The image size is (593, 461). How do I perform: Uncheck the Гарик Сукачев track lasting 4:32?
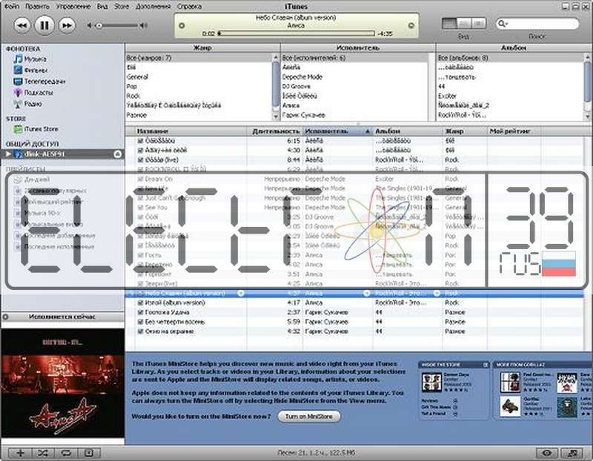(x=140, y=331)
